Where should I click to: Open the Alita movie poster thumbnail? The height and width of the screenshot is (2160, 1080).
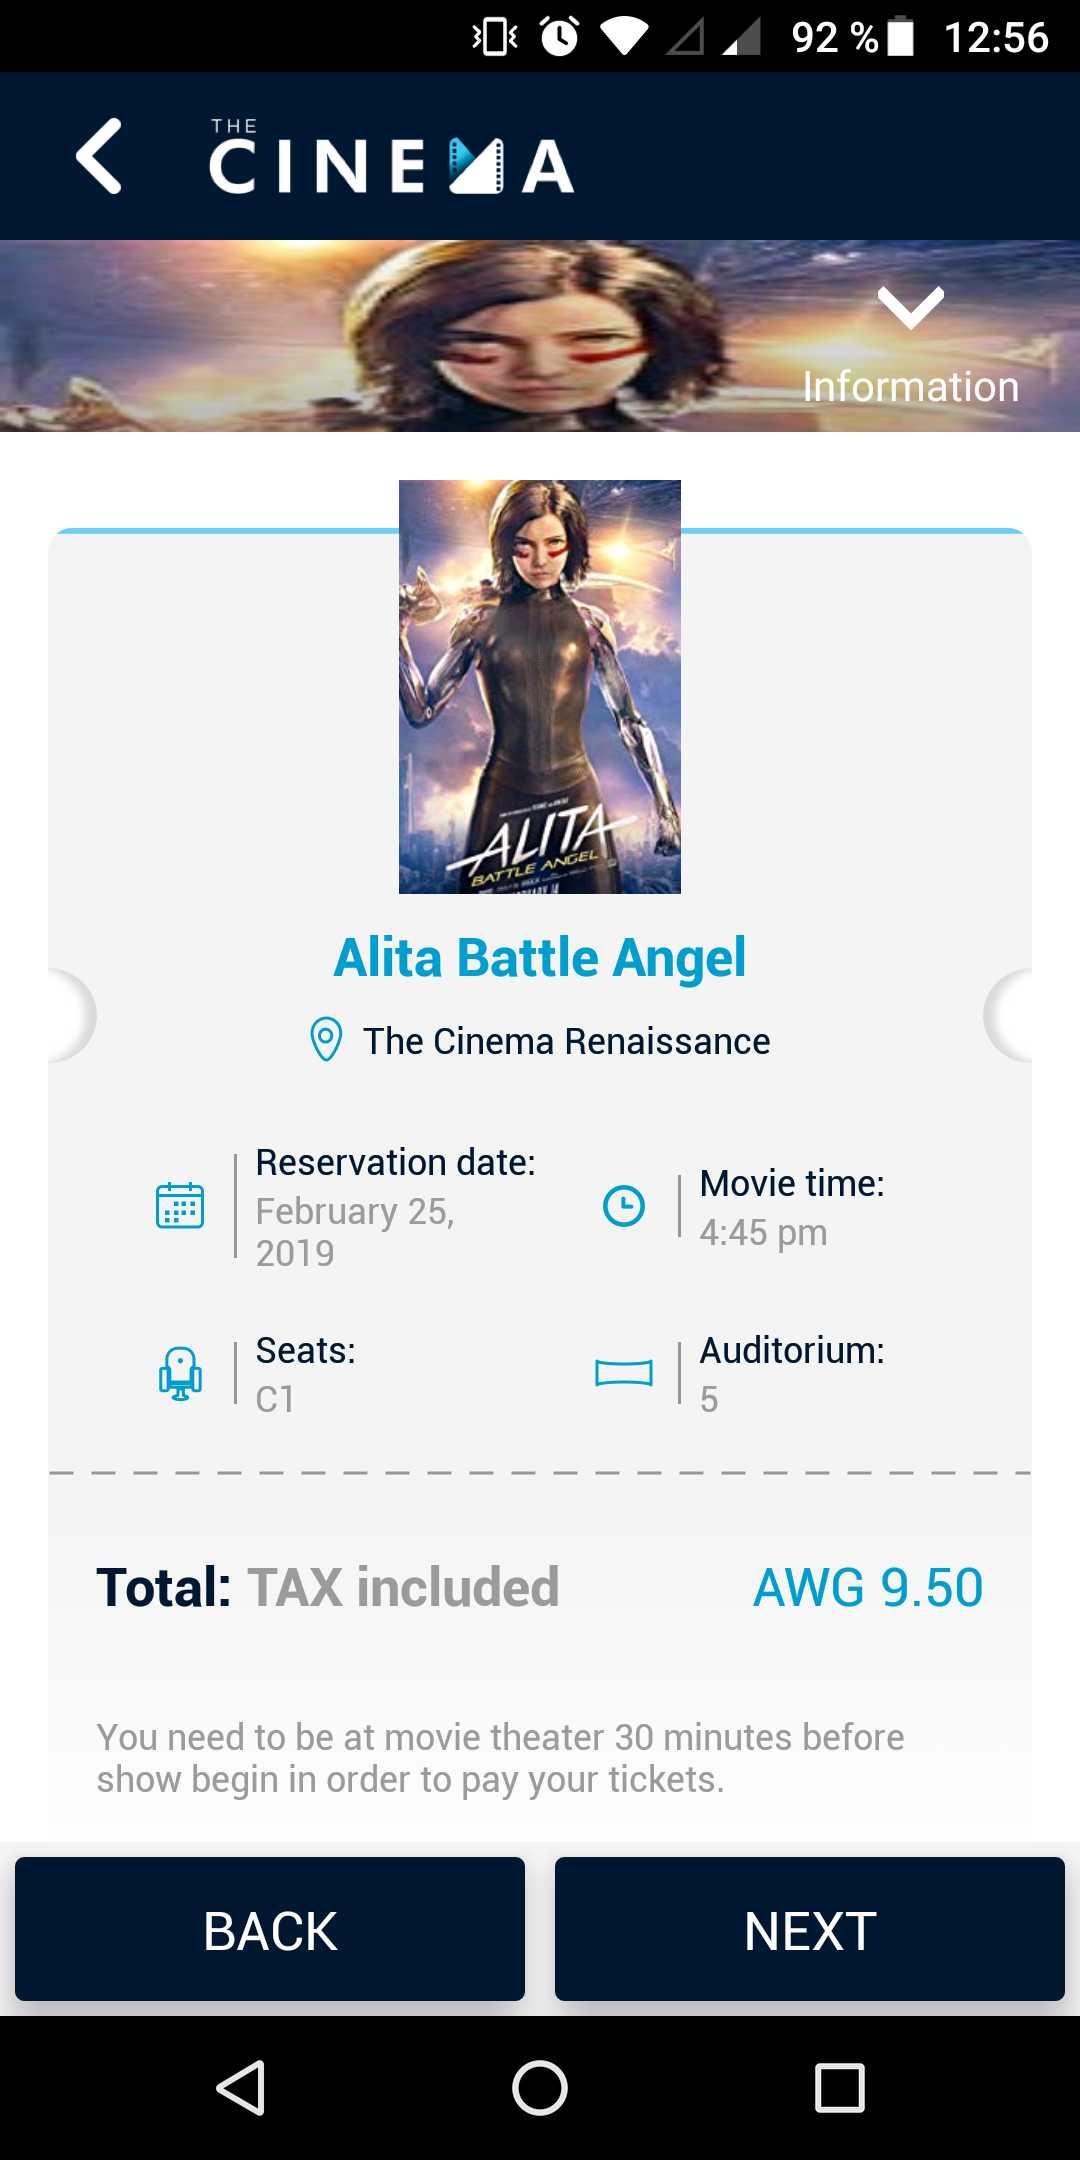tap(540, 687)
